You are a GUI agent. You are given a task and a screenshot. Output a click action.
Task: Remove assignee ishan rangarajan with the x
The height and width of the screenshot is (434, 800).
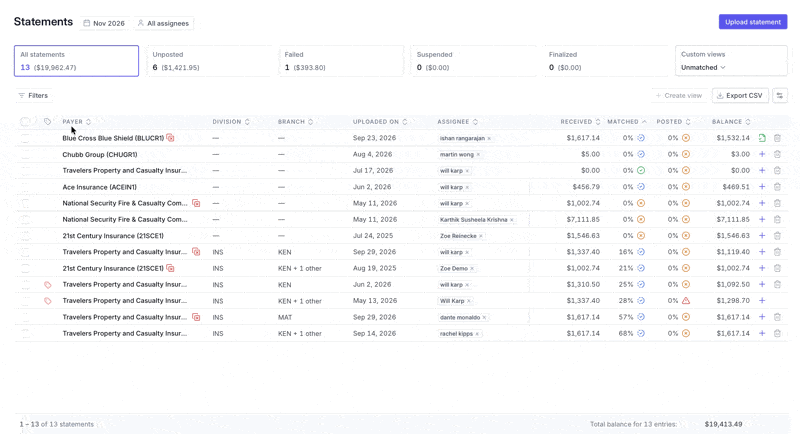(x=489, y=138)
